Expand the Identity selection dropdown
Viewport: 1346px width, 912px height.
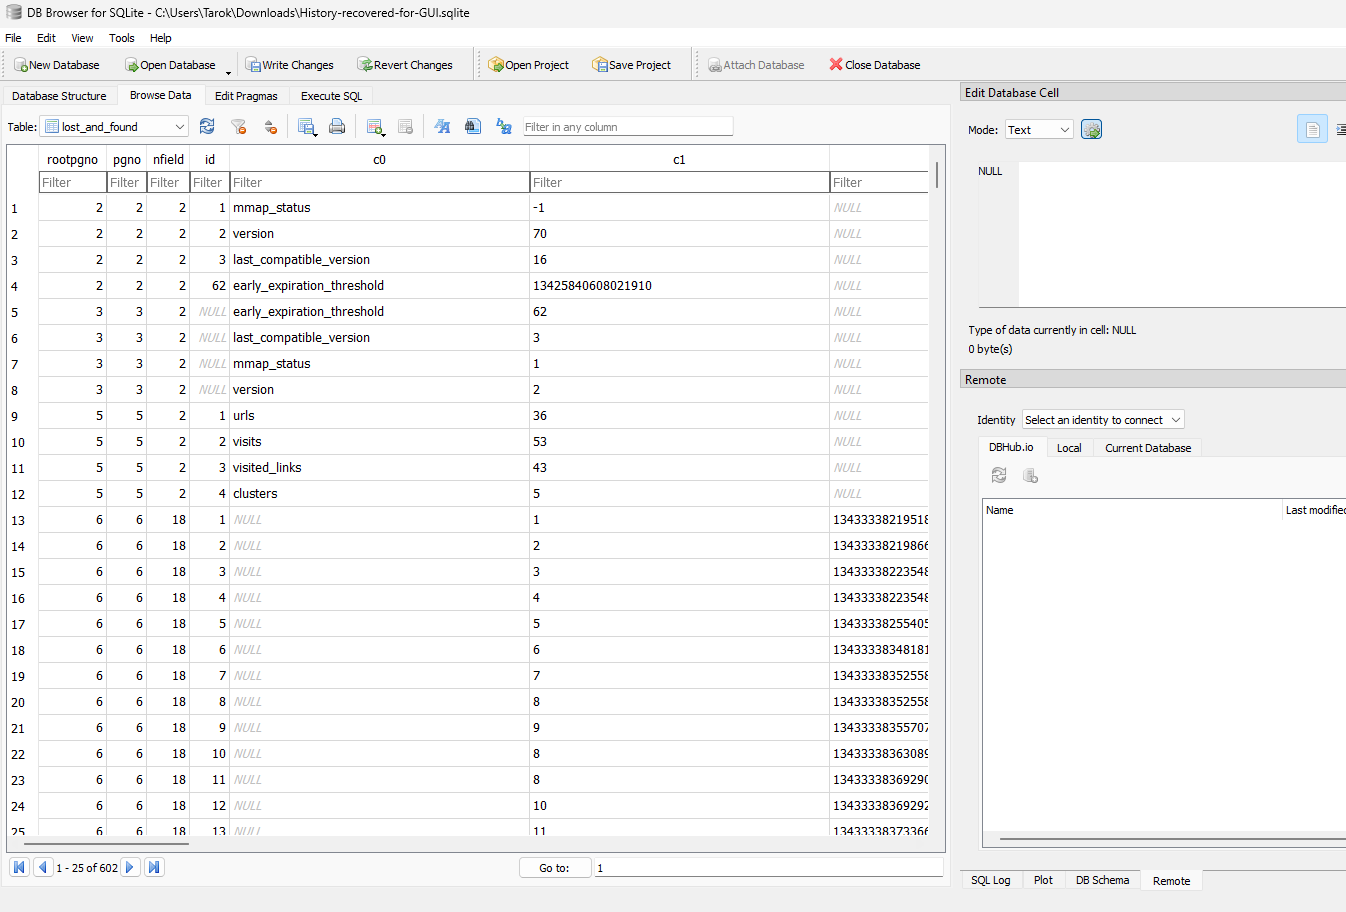tap(1103, 420)
